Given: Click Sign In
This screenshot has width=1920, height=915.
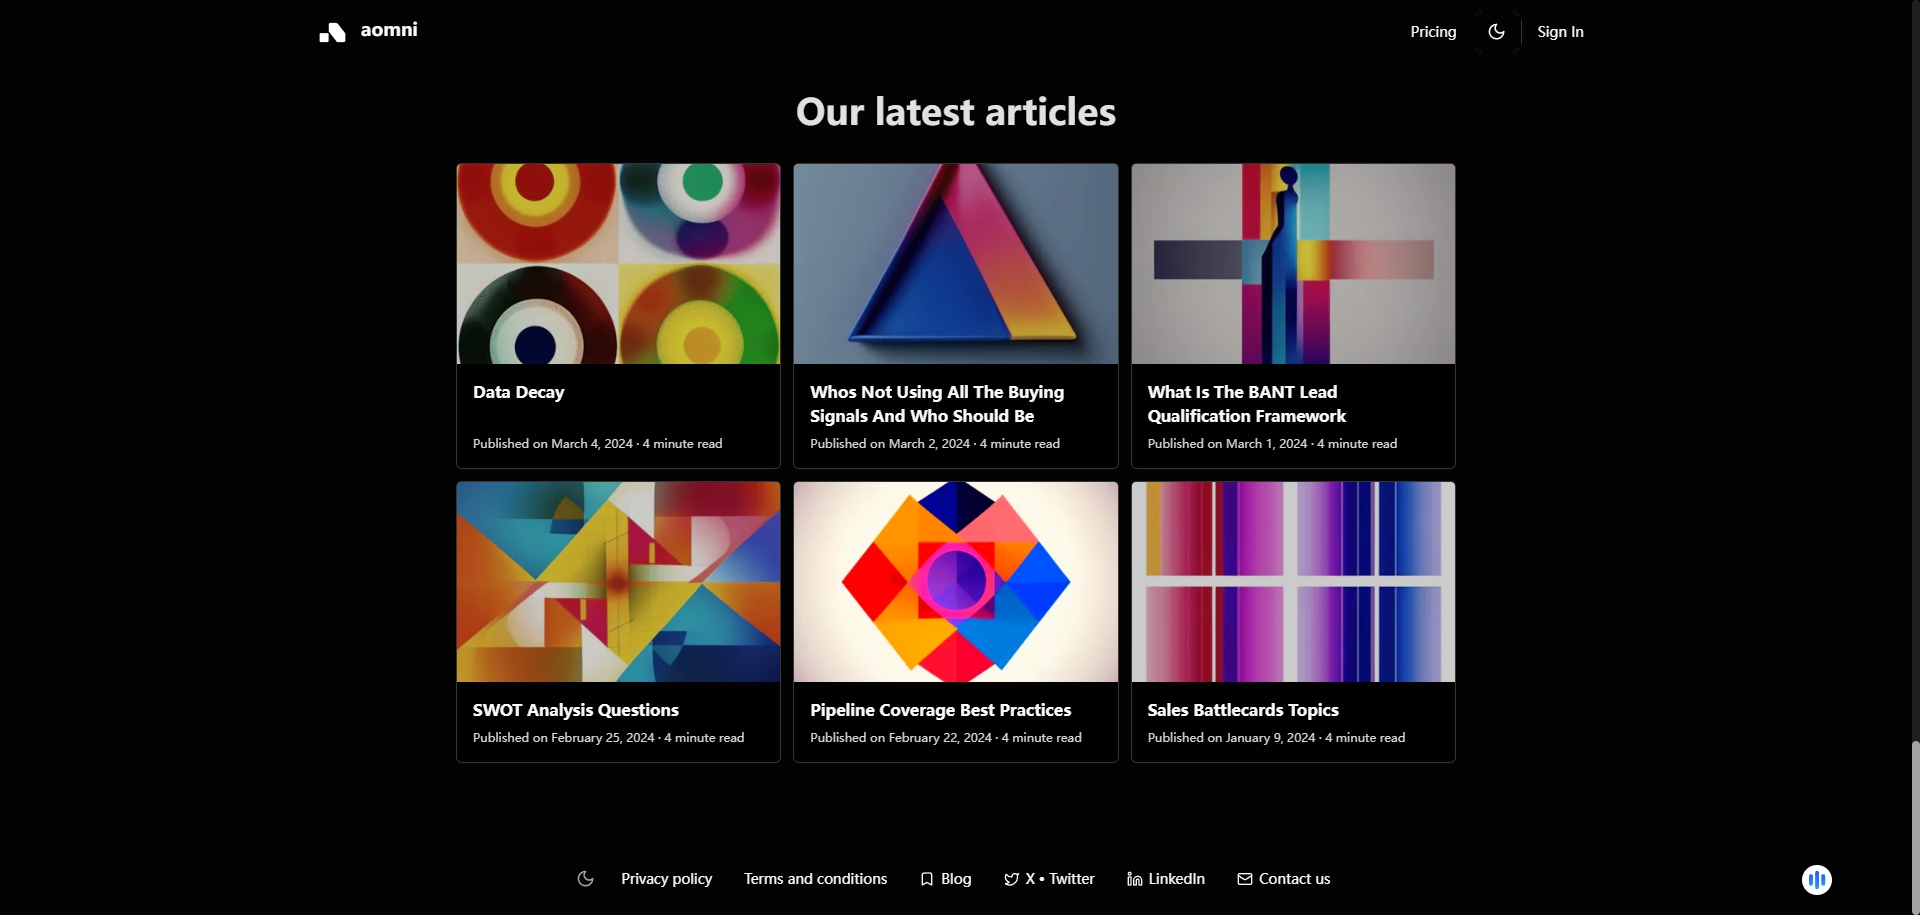Looking at the screenshot, I should click(1560, 32).
